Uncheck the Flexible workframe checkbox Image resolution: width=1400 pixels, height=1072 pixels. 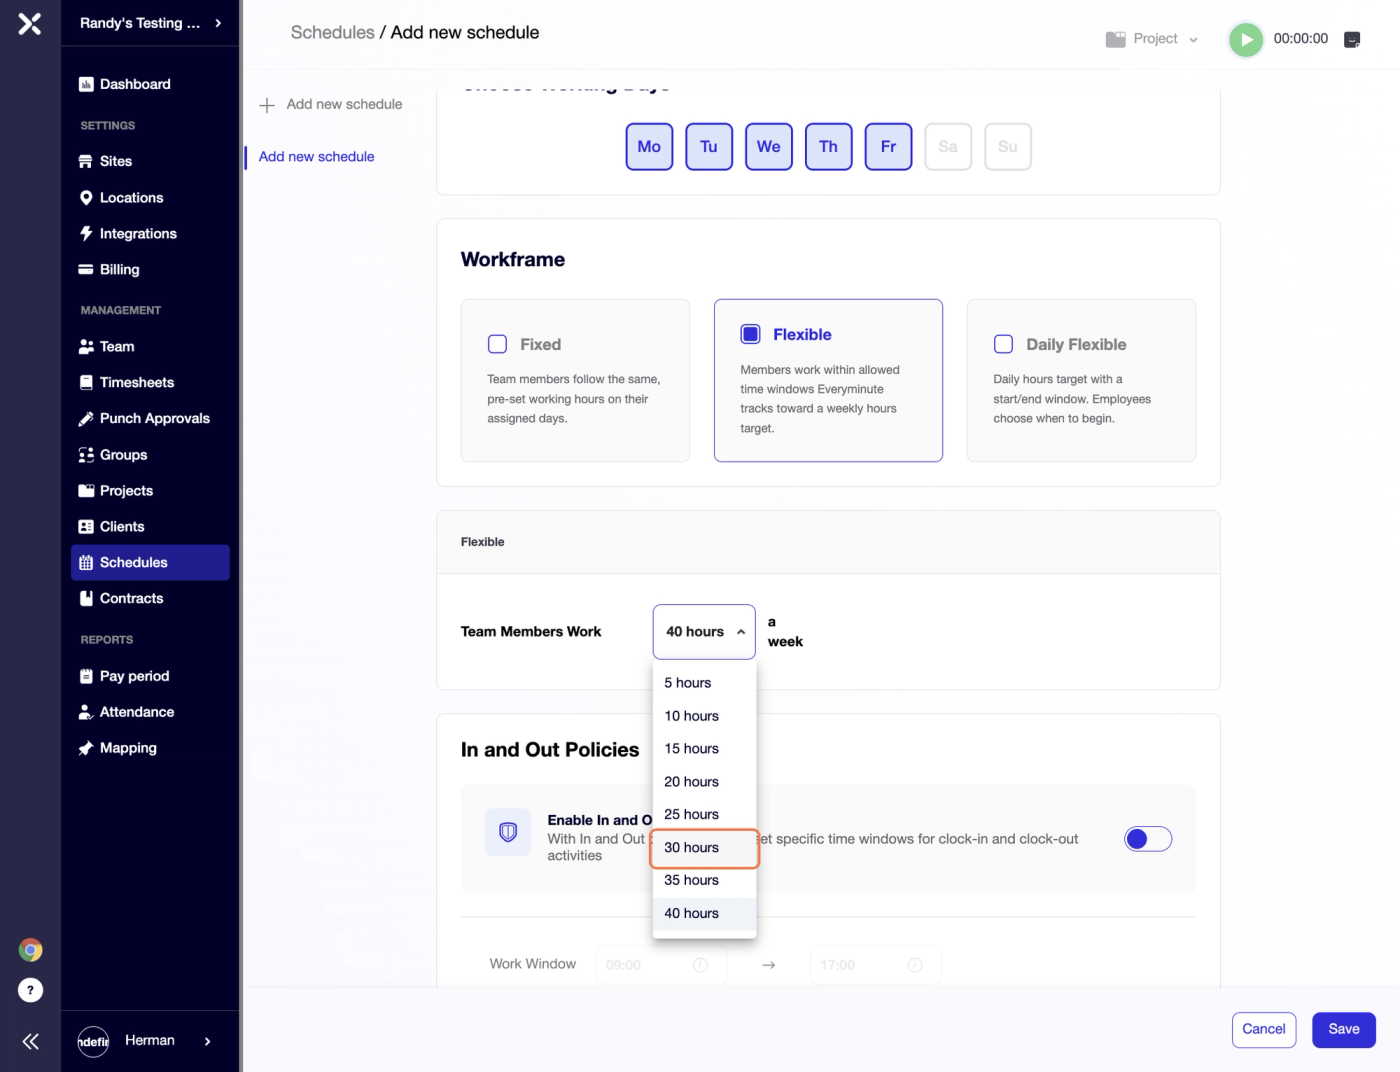pos(750,334)
